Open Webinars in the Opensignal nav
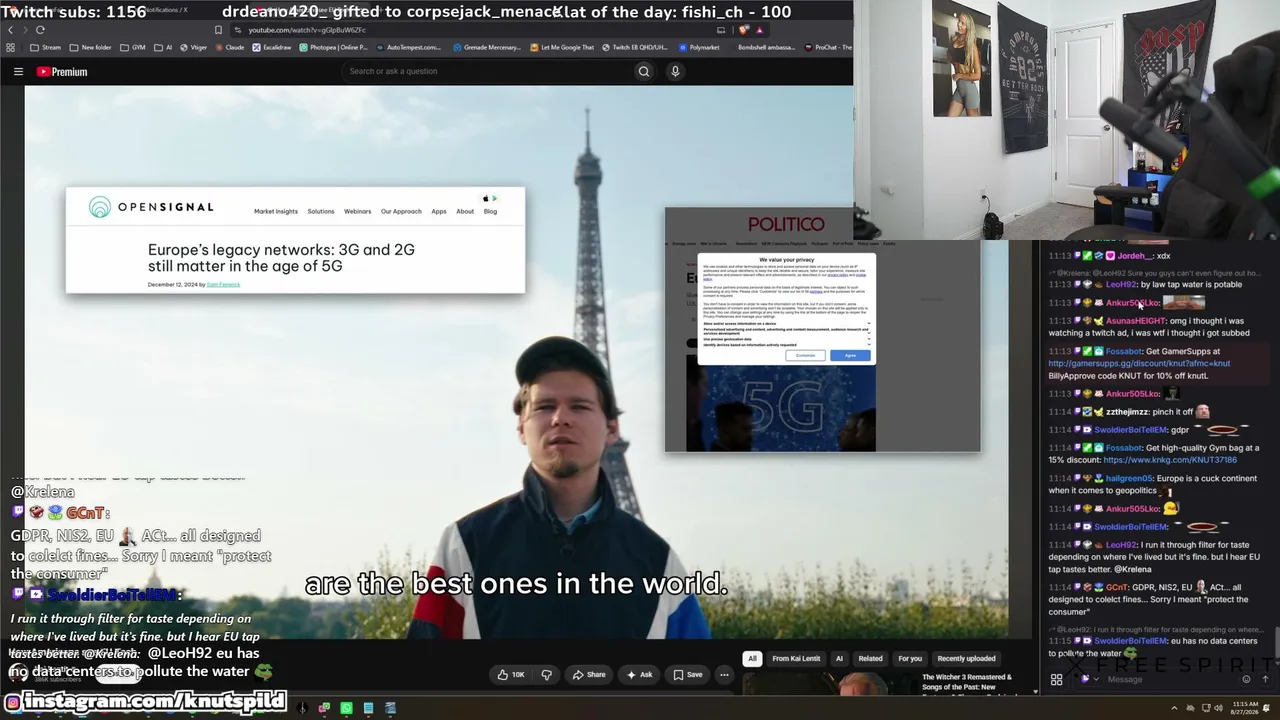This screenshot has height=720, width=1280. [357, 211]
